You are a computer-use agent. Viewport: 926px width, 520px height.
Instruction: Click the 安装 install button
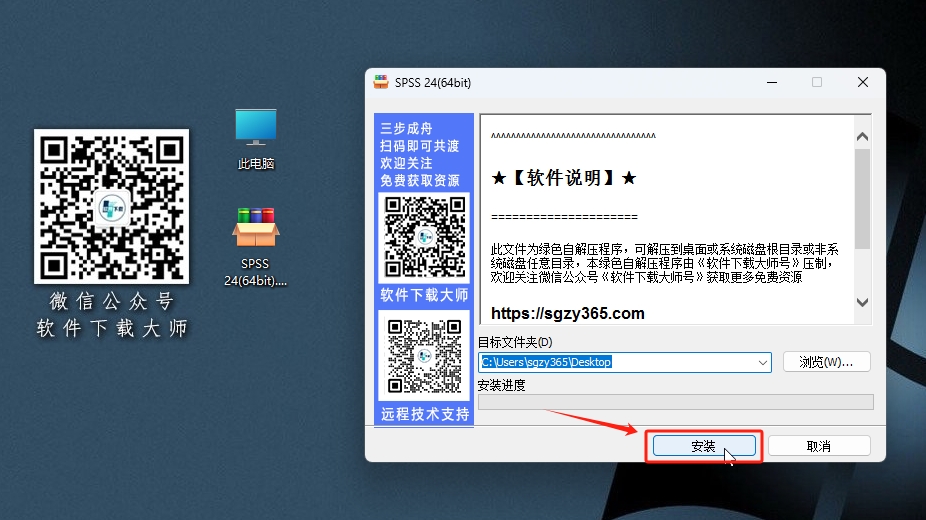click(703, 446)
